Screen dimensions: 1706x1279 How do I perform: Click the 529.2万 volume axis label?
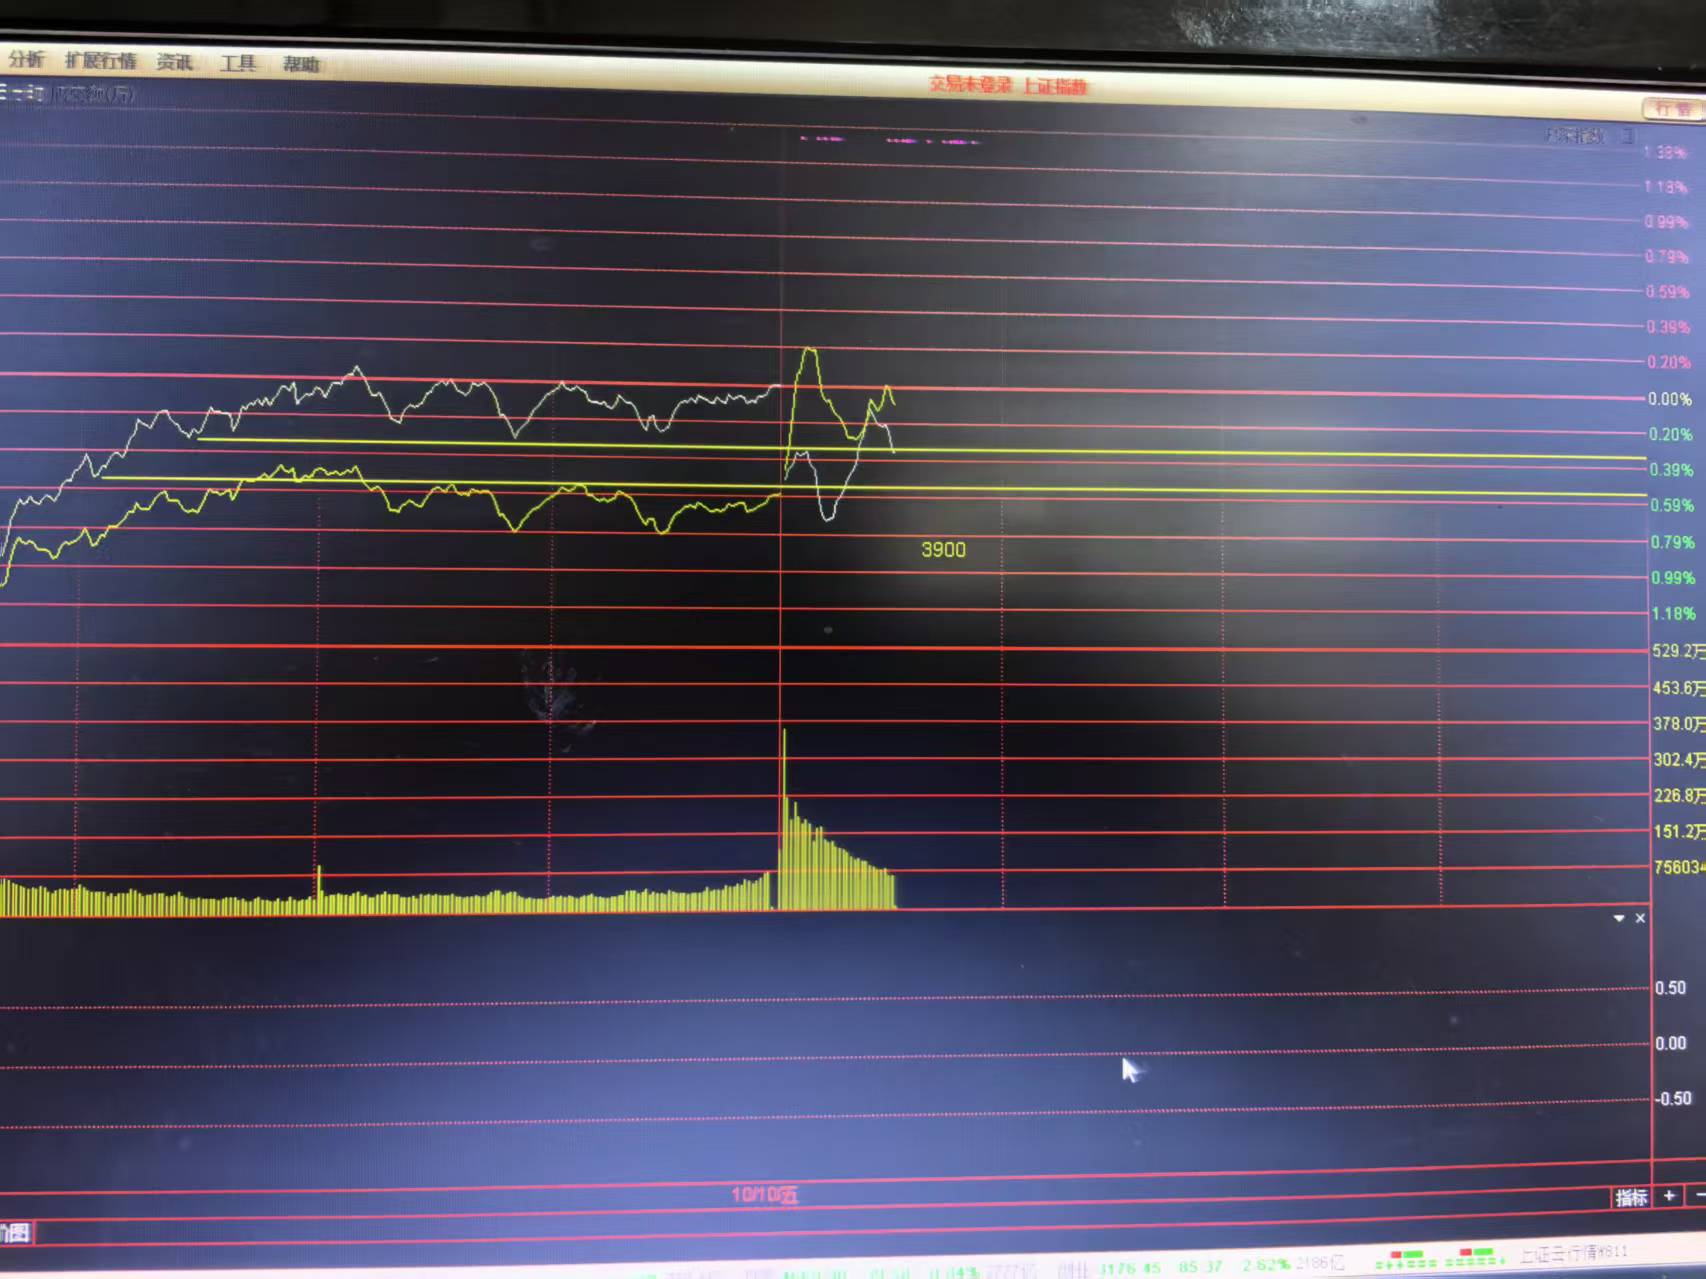[1678, 651]
